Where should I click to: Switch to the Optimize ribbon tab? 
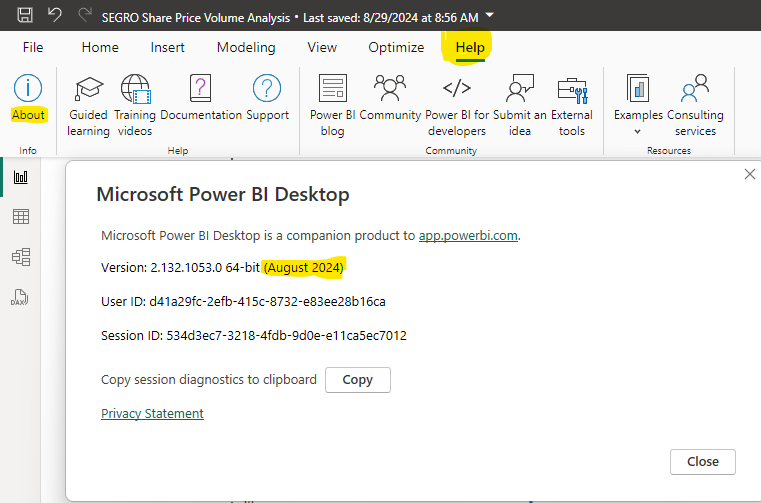click(x=396, y=47)
